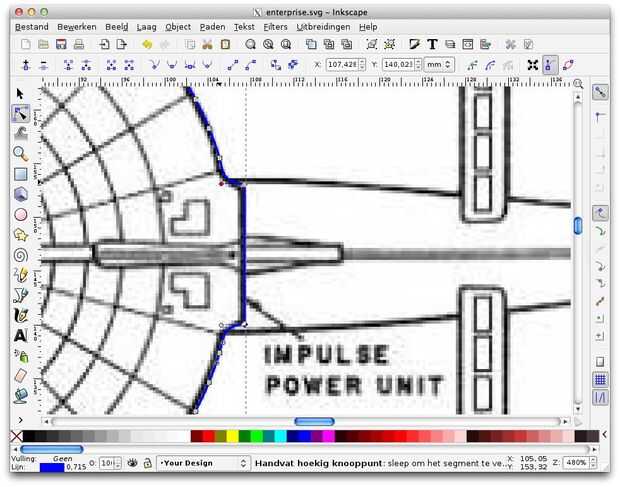Viewport: 620px width, 487px height.
Task: Click the Undo arrow icon
Action: coord(147,44)
